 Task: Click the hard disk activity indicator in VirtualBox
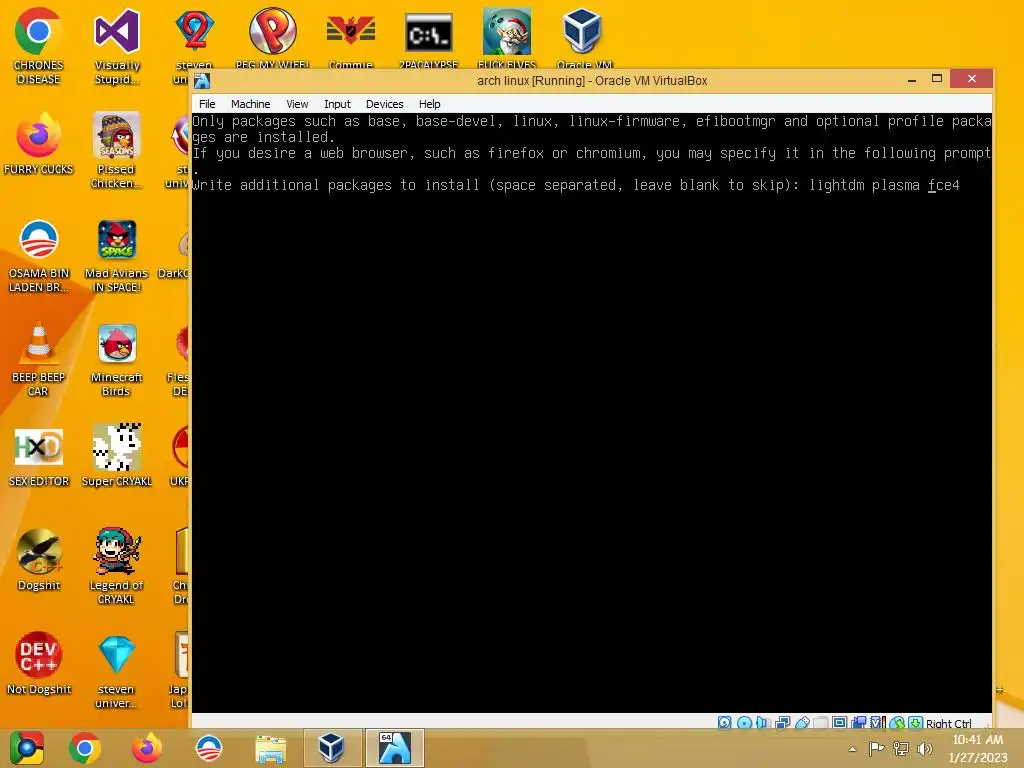point(724,723)
